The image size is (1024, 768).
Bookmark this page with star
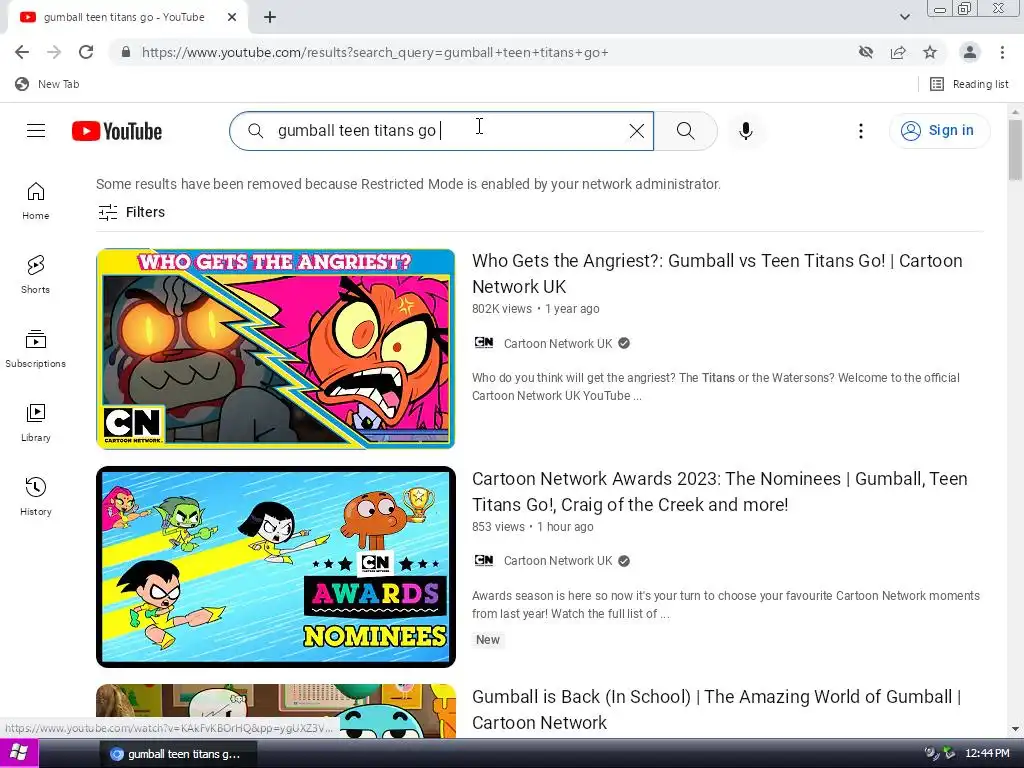[930, 52]
